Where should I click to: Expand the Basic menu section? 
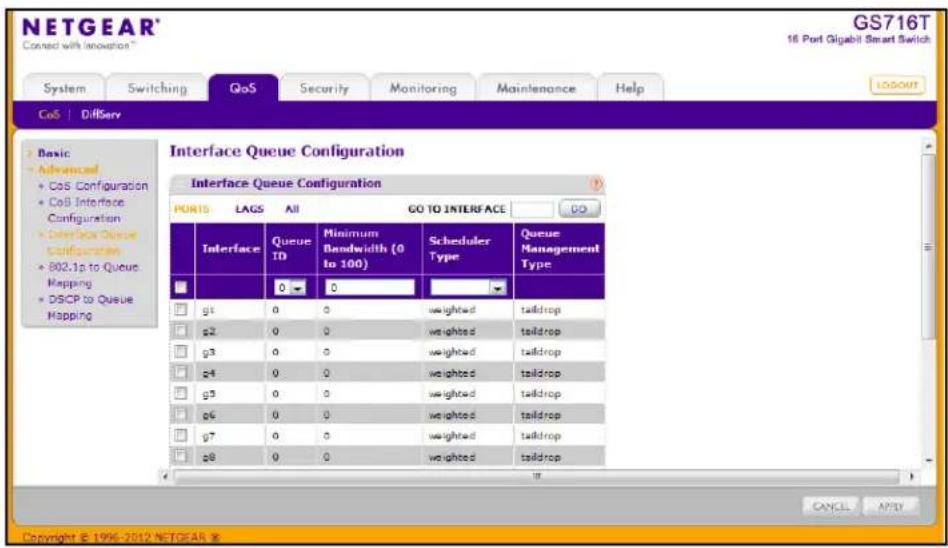coord(53,154)
